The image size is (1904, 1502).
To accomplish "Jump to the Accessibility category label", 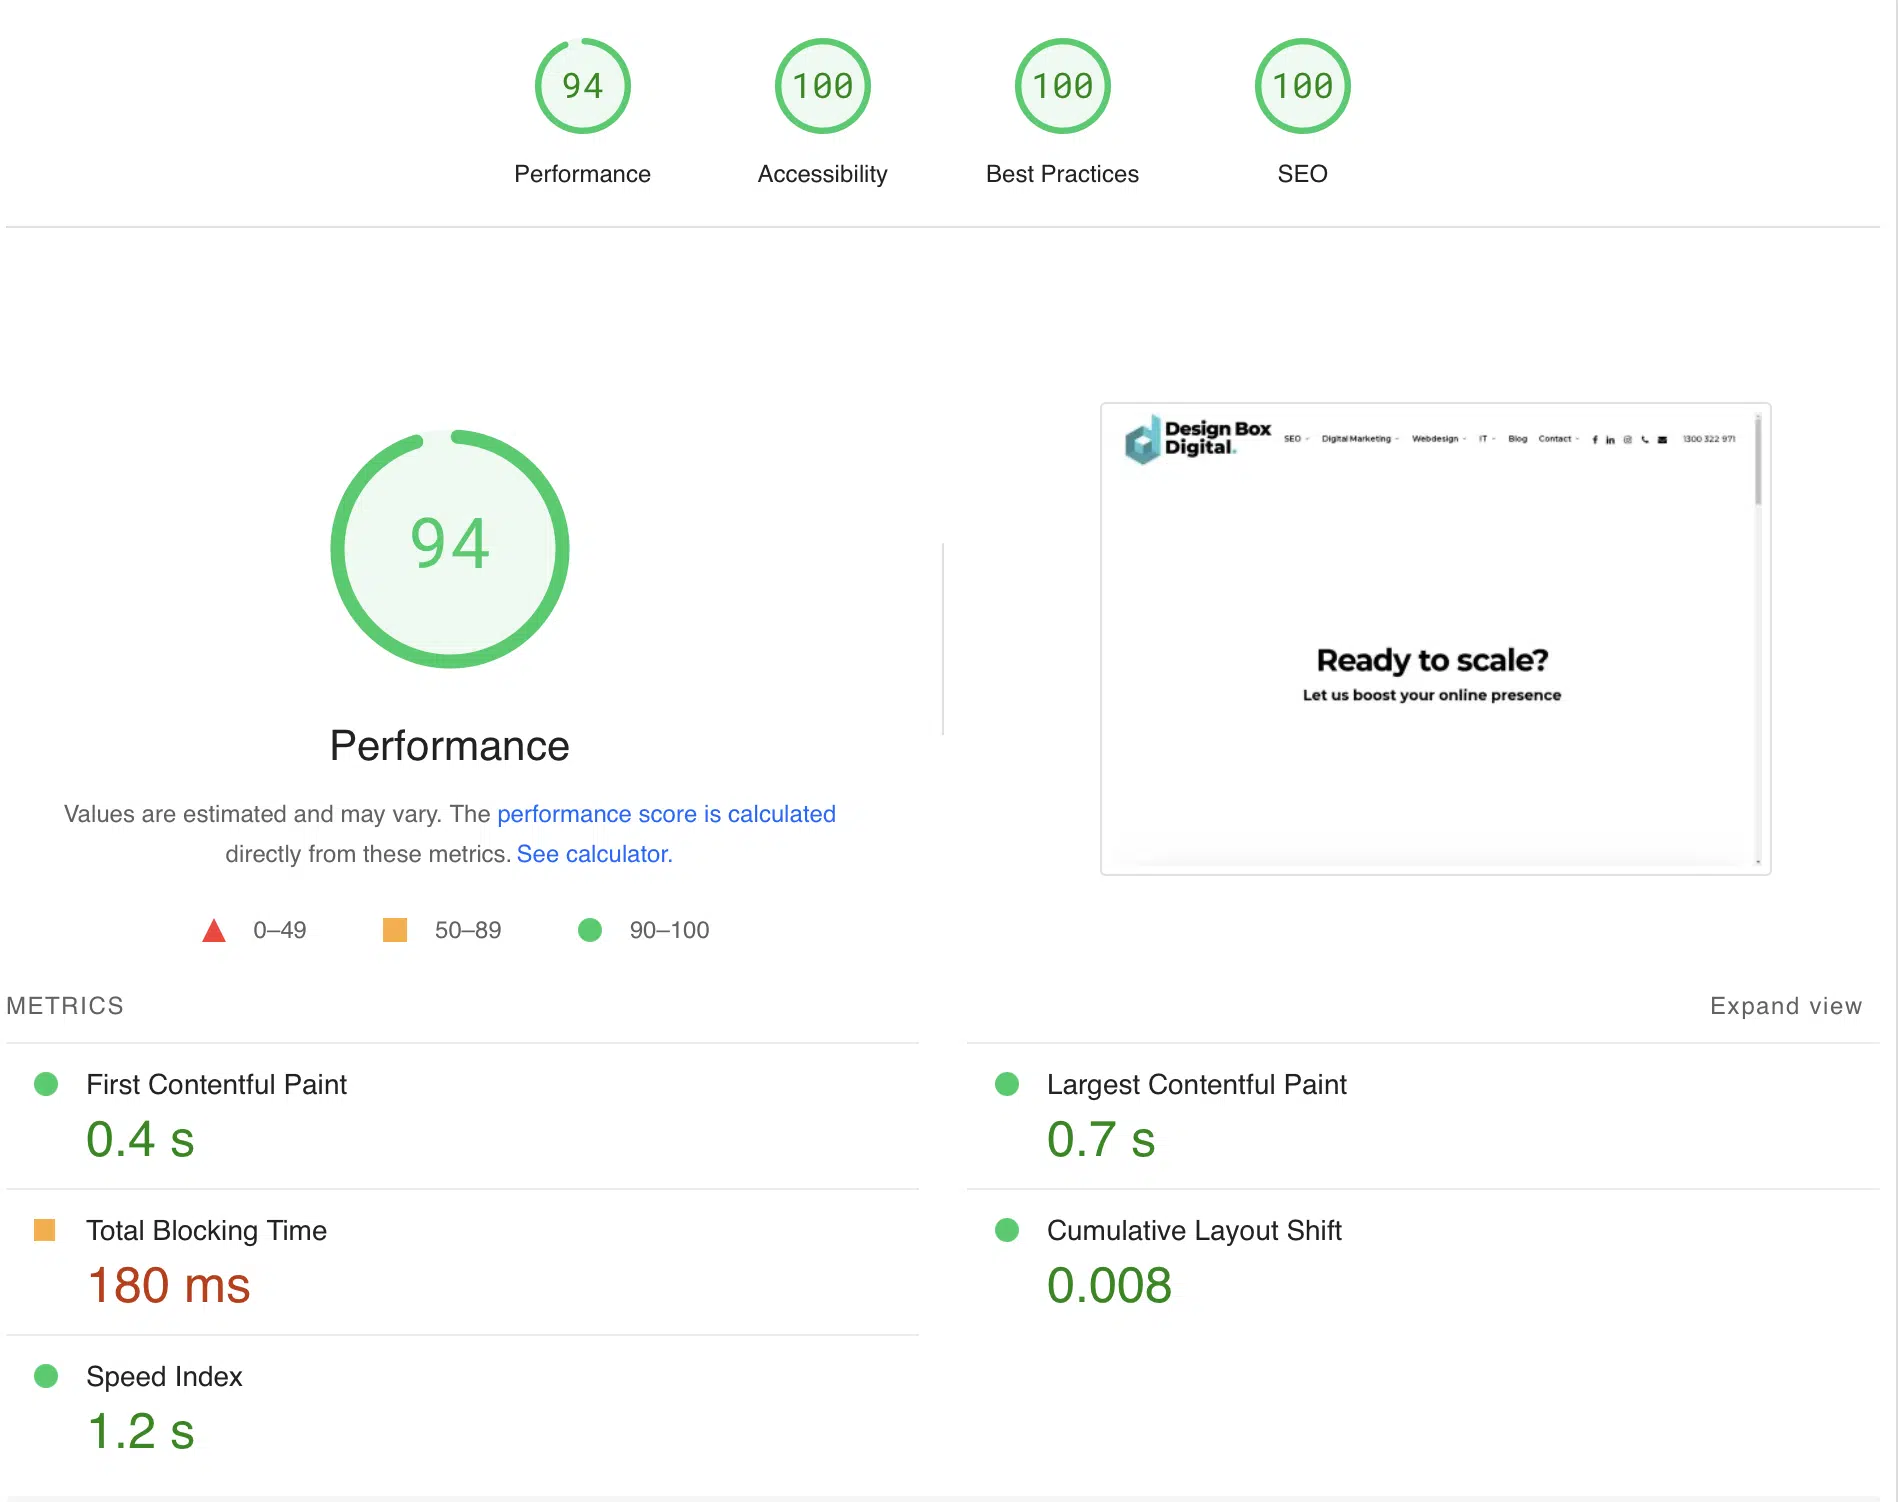I will [x=822, y=174].
